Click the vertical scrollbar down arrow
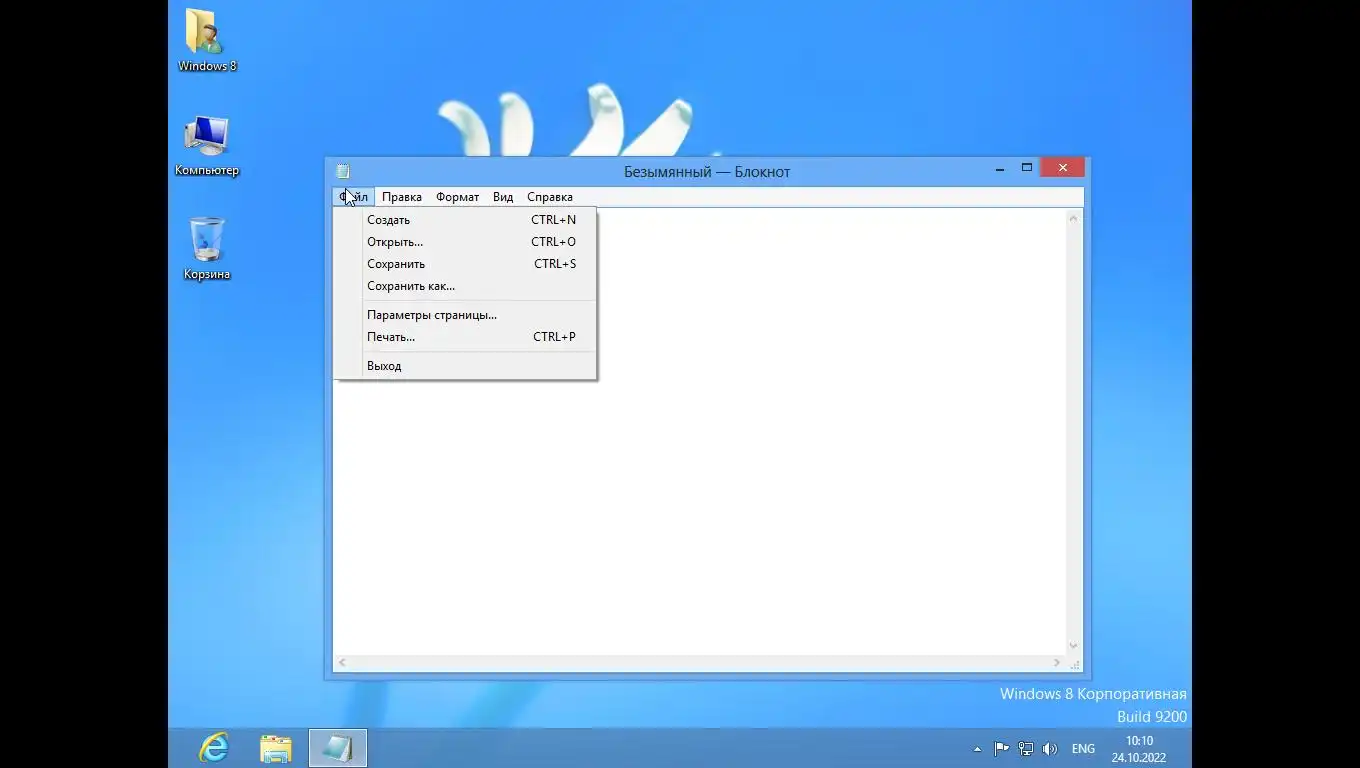Image resolution: width=1360 pixels, height=768 pixels. coord(1074,646)
